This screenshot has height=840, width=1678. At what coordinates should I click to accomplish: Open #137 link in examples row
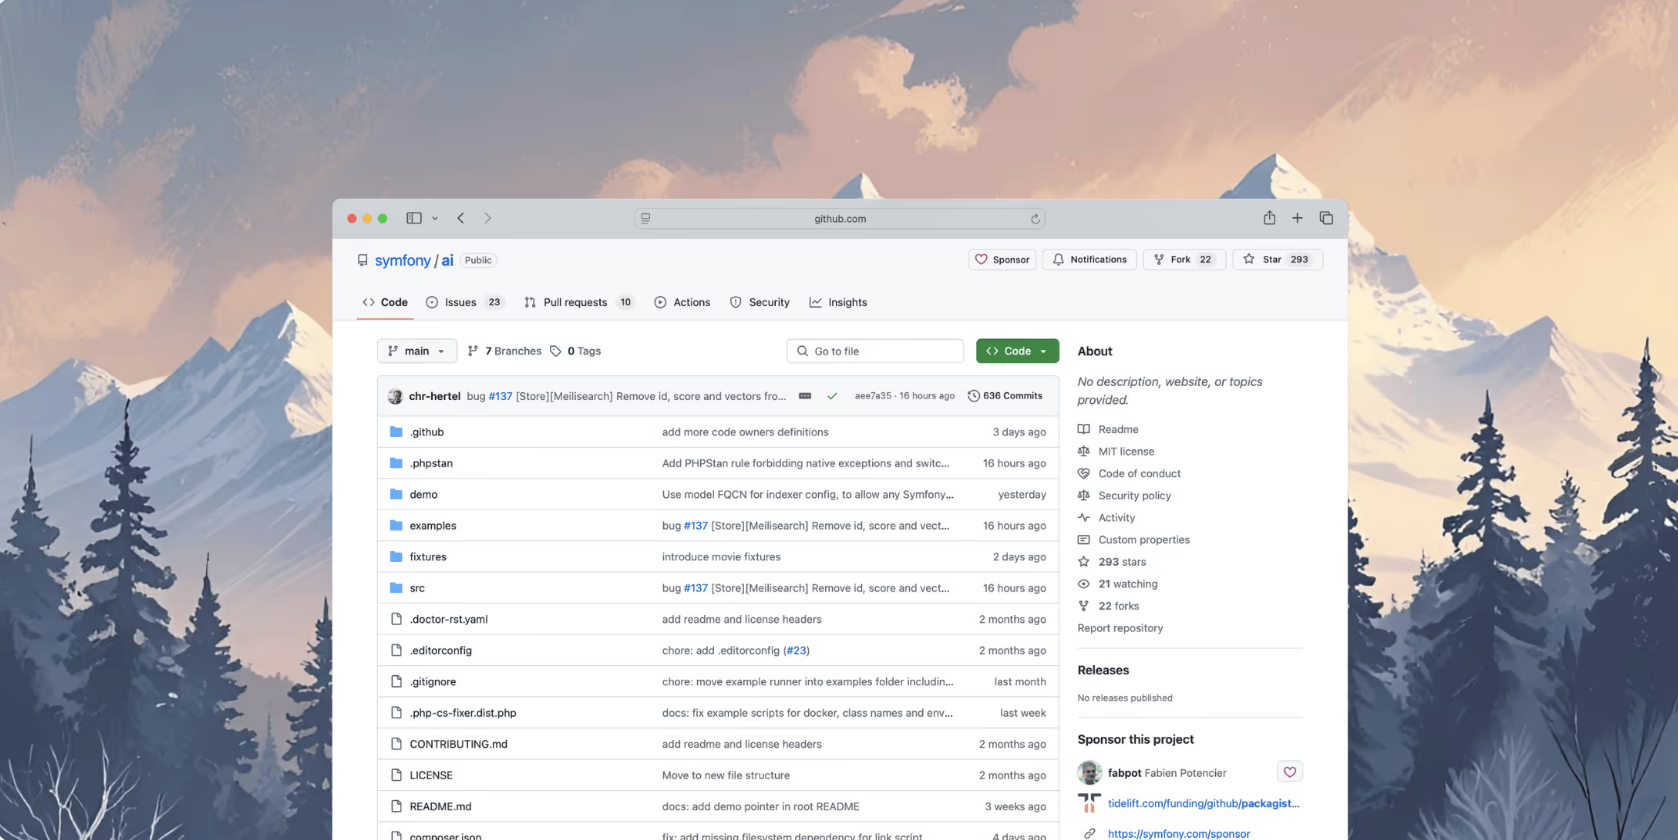696,525
